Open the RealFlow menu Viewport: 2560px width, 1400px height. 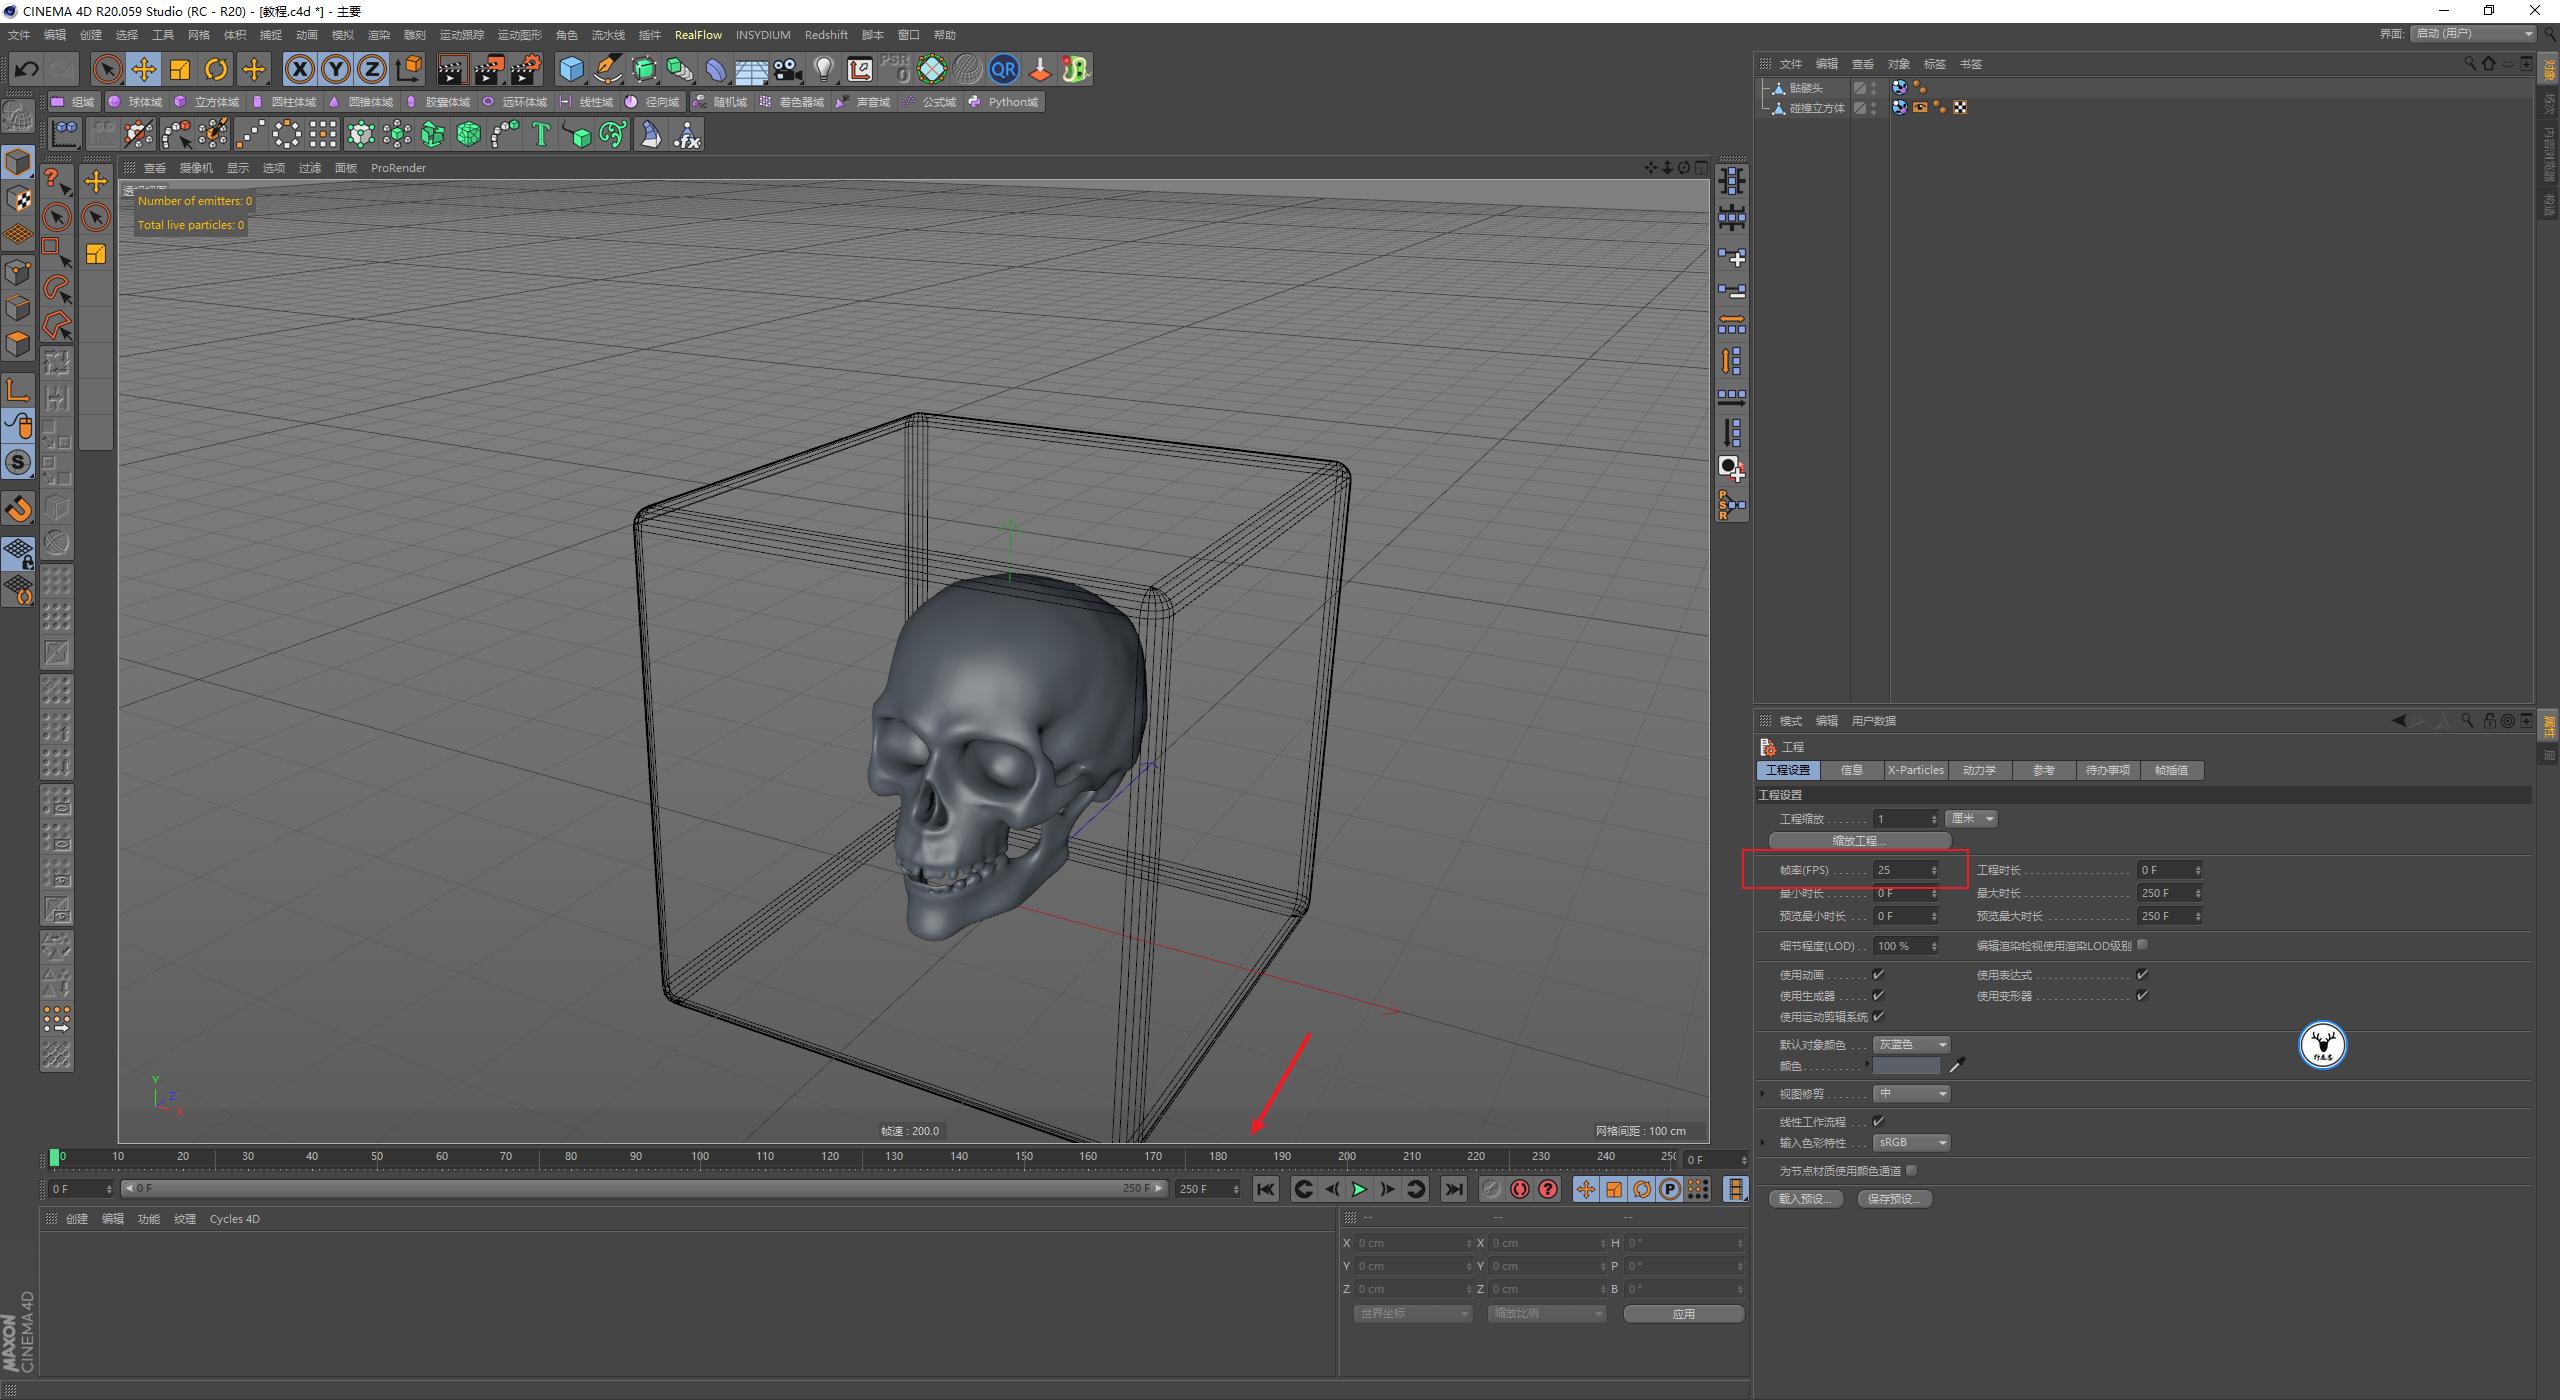pyautogui.click(x=699, y=34)
